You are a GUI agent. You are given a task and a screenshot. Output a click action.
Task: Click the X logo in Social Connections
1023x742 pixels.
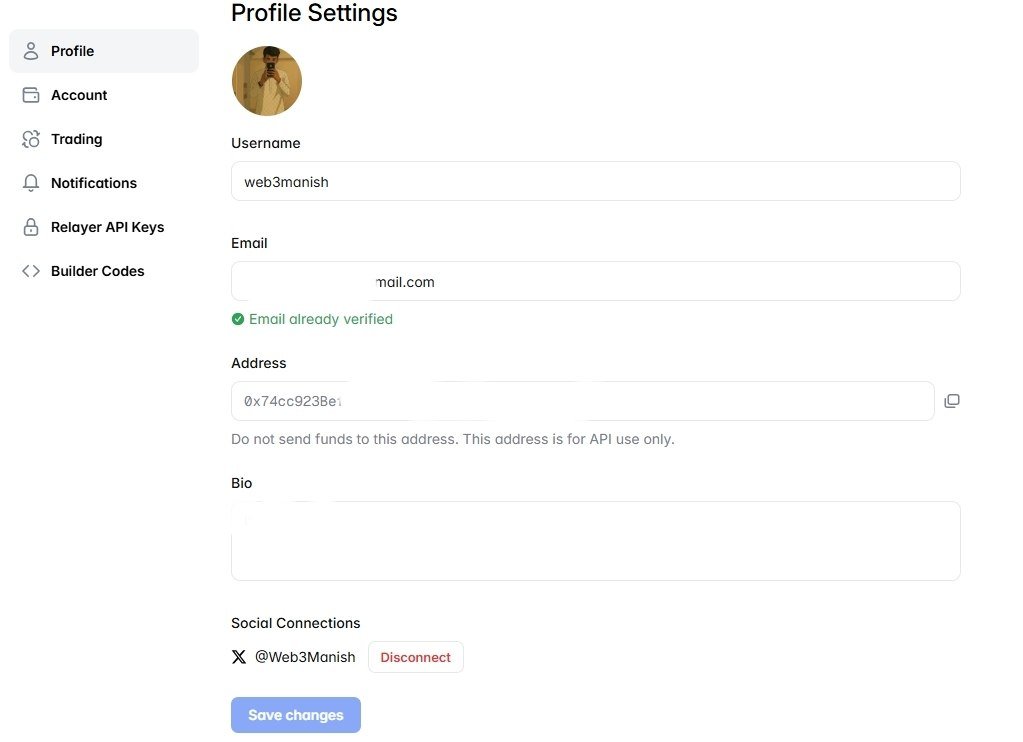point(239,657)
